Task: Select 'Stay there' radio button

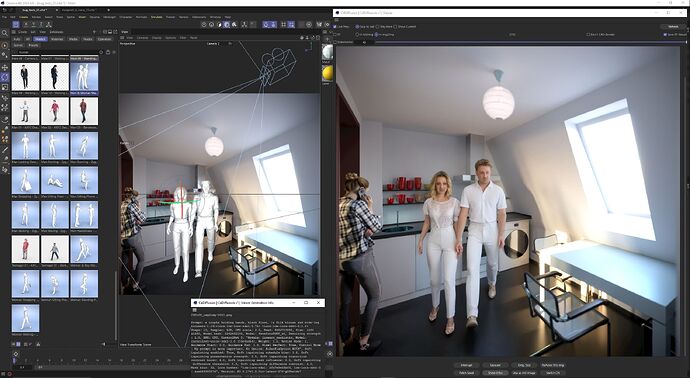Action: (x=378, y=26)
